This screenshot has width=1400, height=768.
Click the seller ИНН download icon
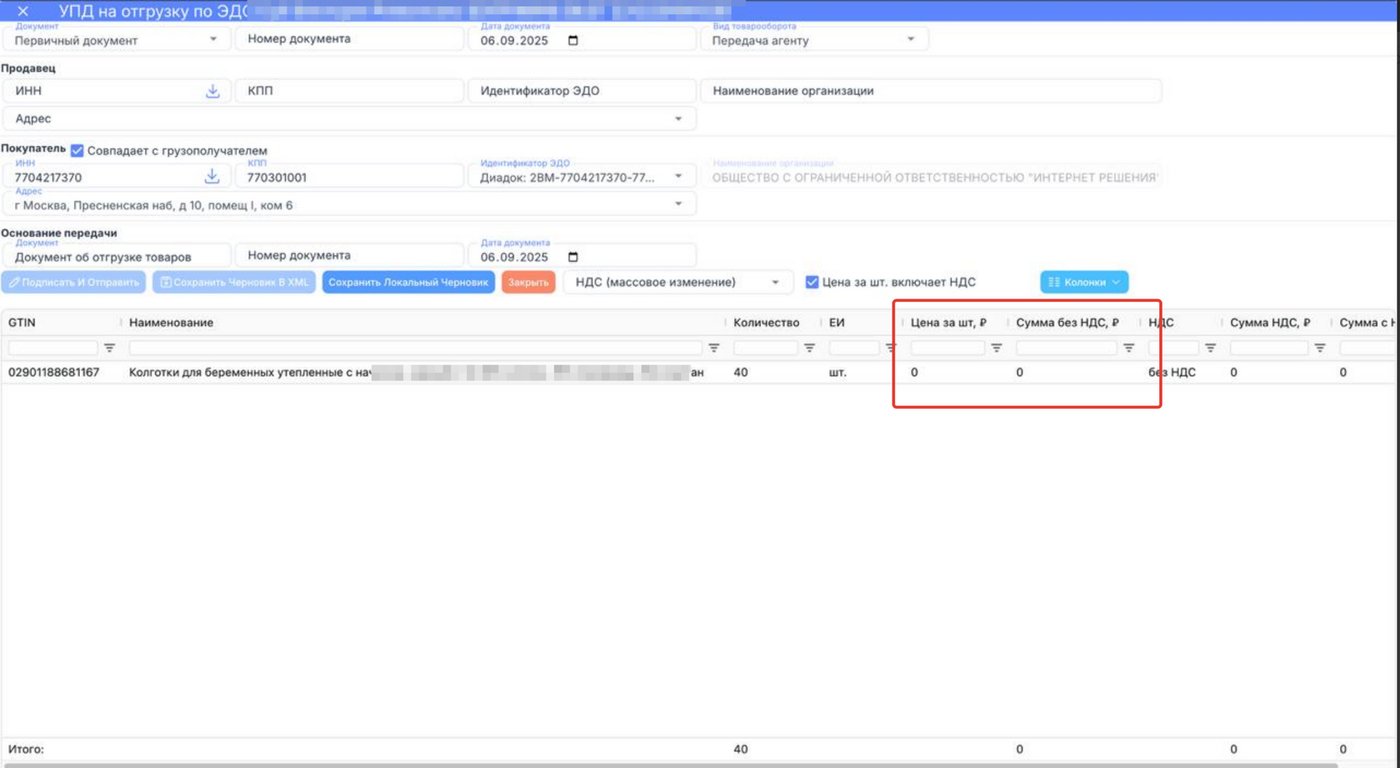pos(212,91)
